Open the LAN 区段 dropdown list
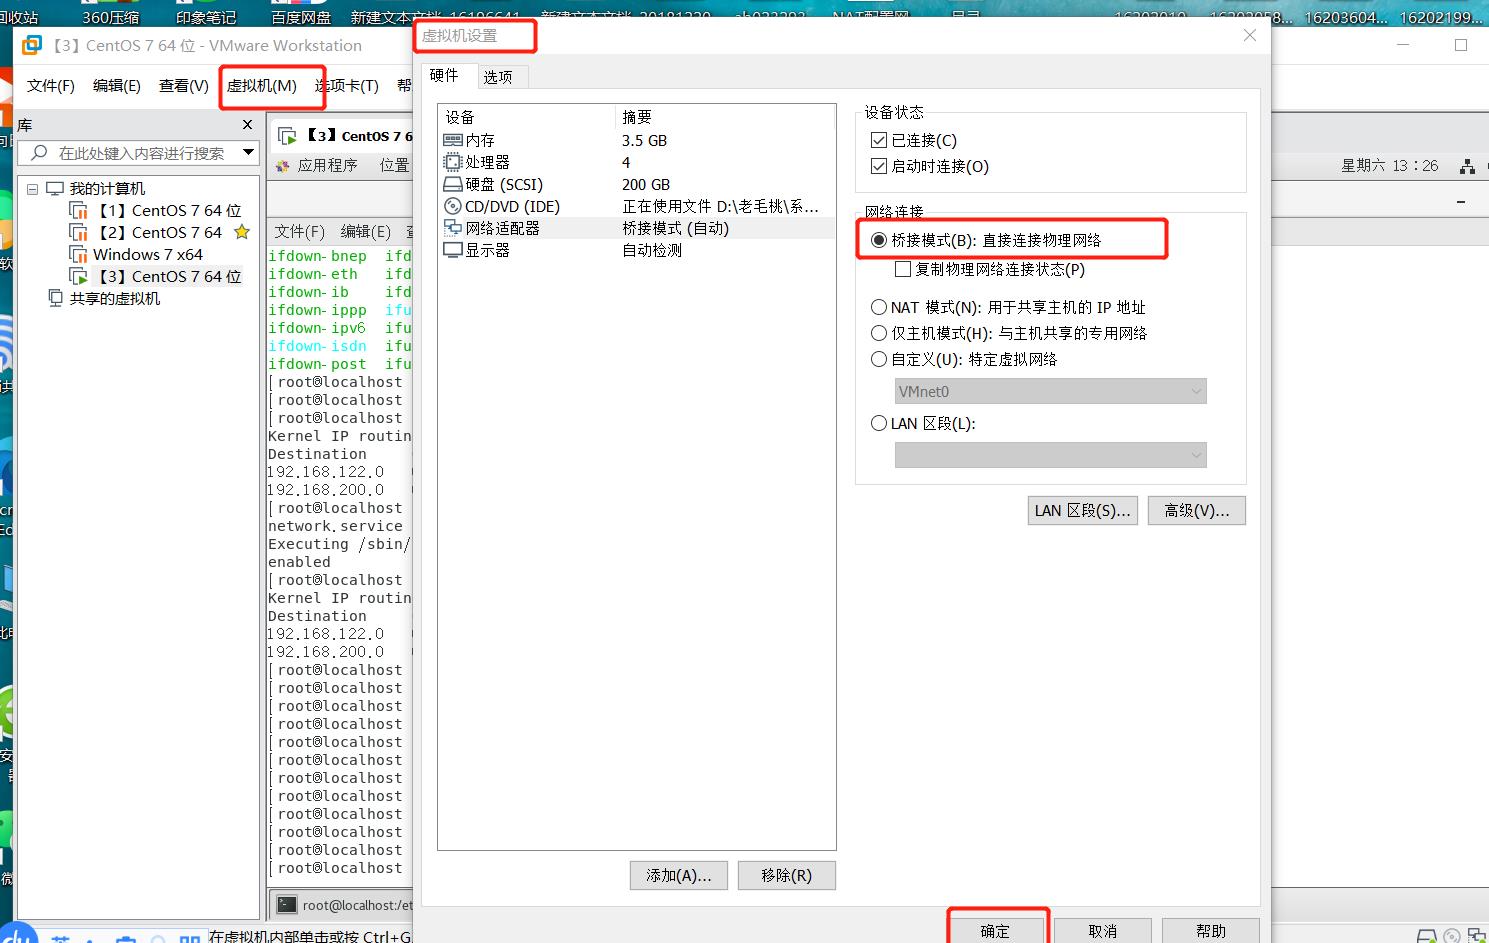Image resolution: width=1489 pixels, height=943 pixels. pos(1050,455)
